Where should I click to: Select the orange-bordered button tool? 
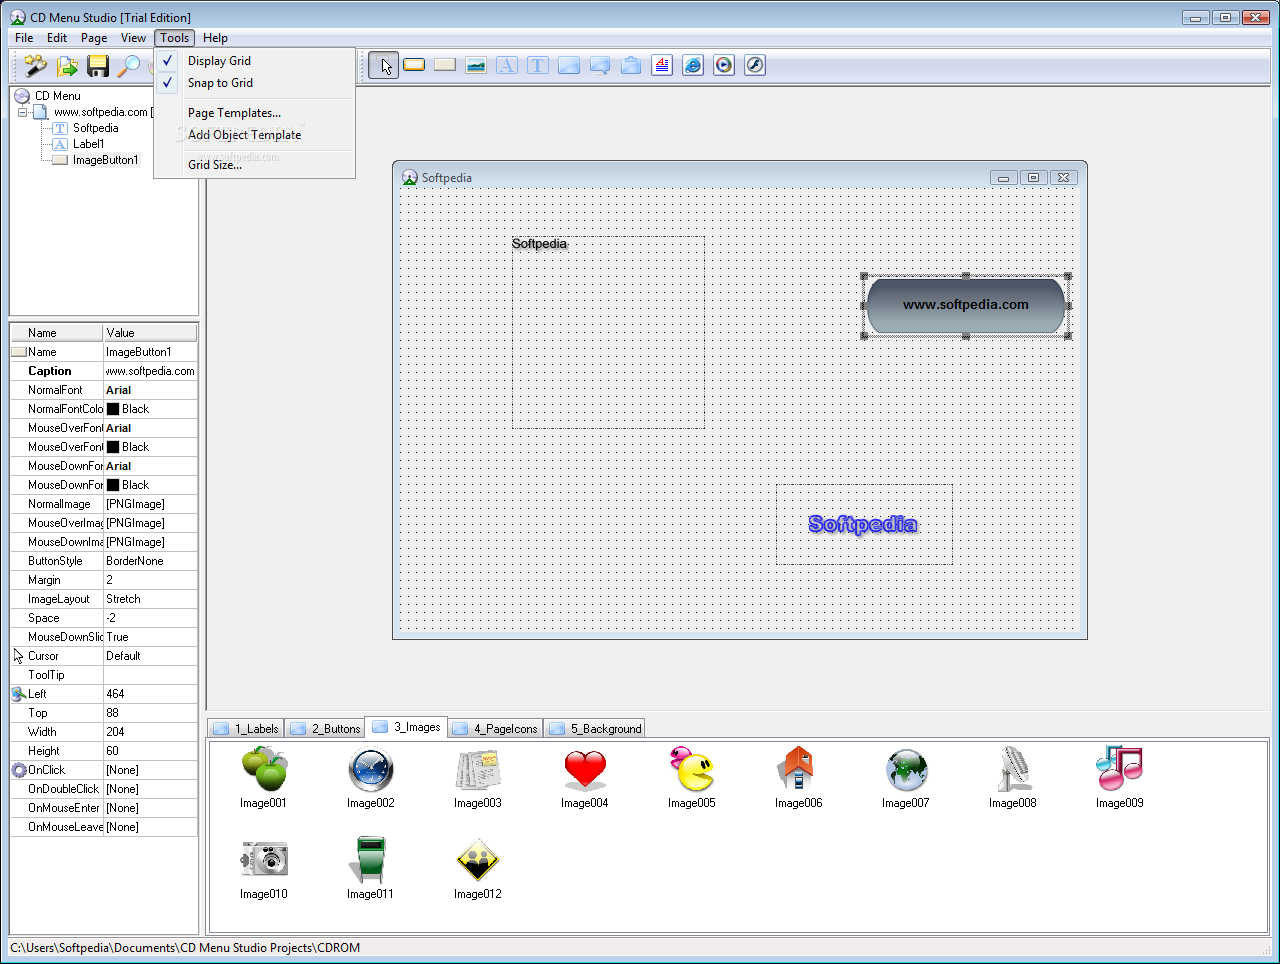[x=414, y=65]
